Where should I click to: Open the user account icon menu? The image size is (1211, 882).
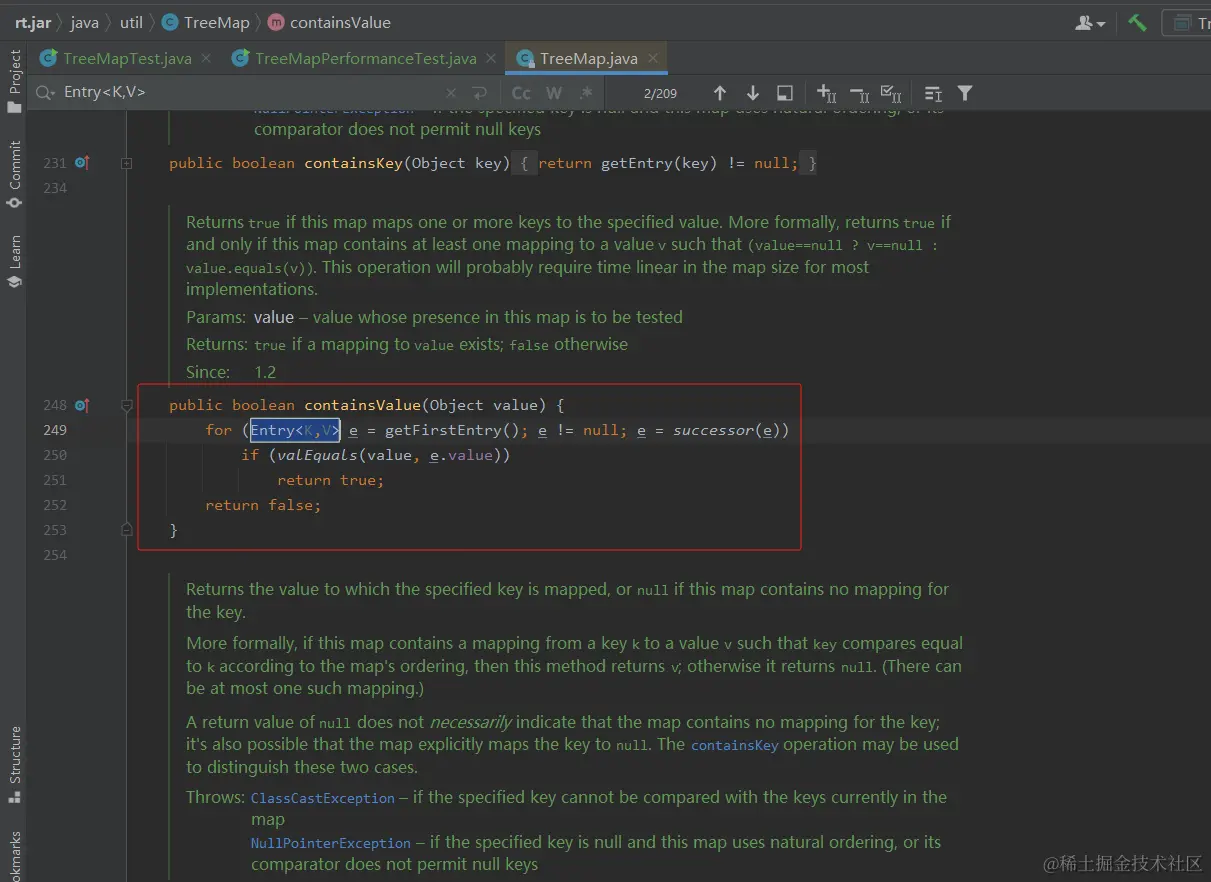tap(1089, 22)
